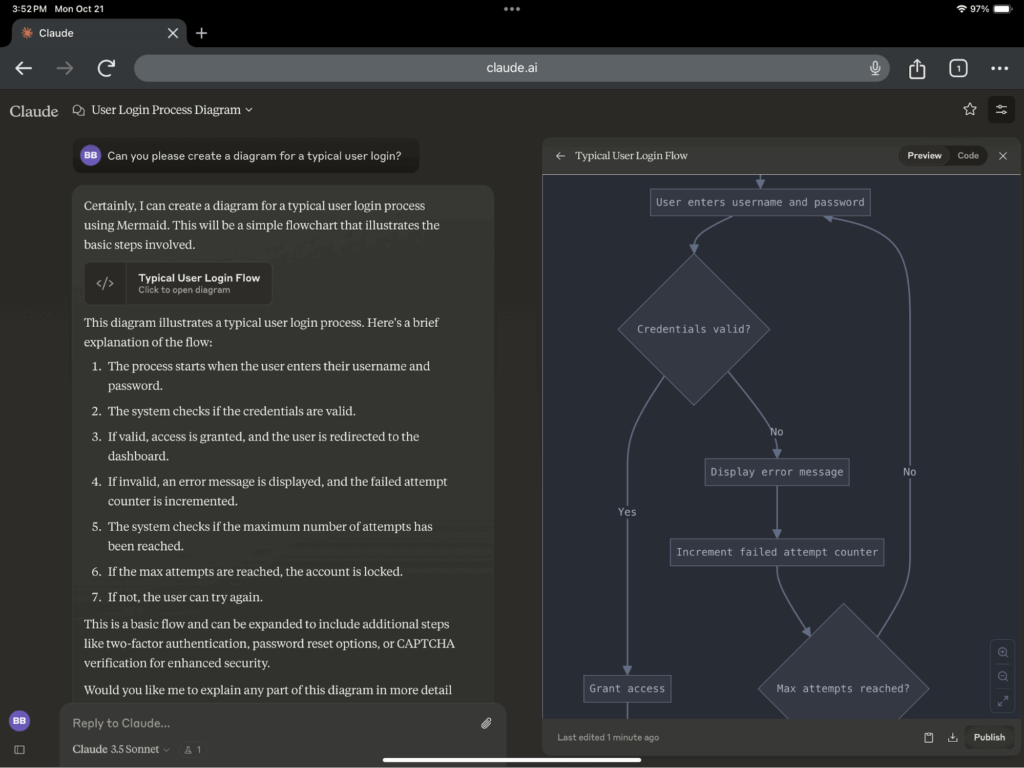Open Claude 3.5 Sonnet model selector
Viewport: 1024px width, 768px height.
pyautogui.click(x=120, y=749)
